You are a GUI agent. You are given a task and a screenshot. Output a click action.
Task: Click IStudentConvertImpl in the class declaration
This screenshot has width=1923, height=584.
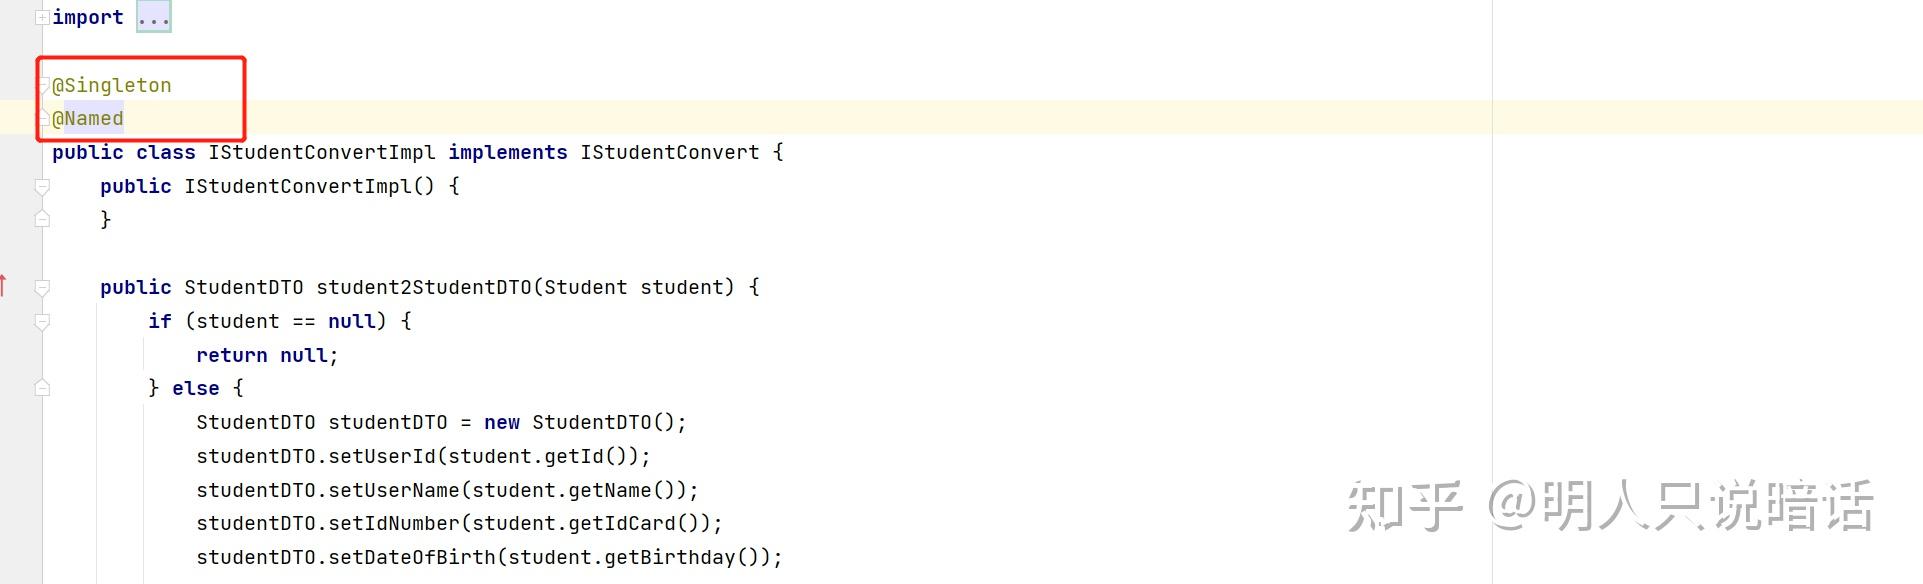[x=322, y=152]
